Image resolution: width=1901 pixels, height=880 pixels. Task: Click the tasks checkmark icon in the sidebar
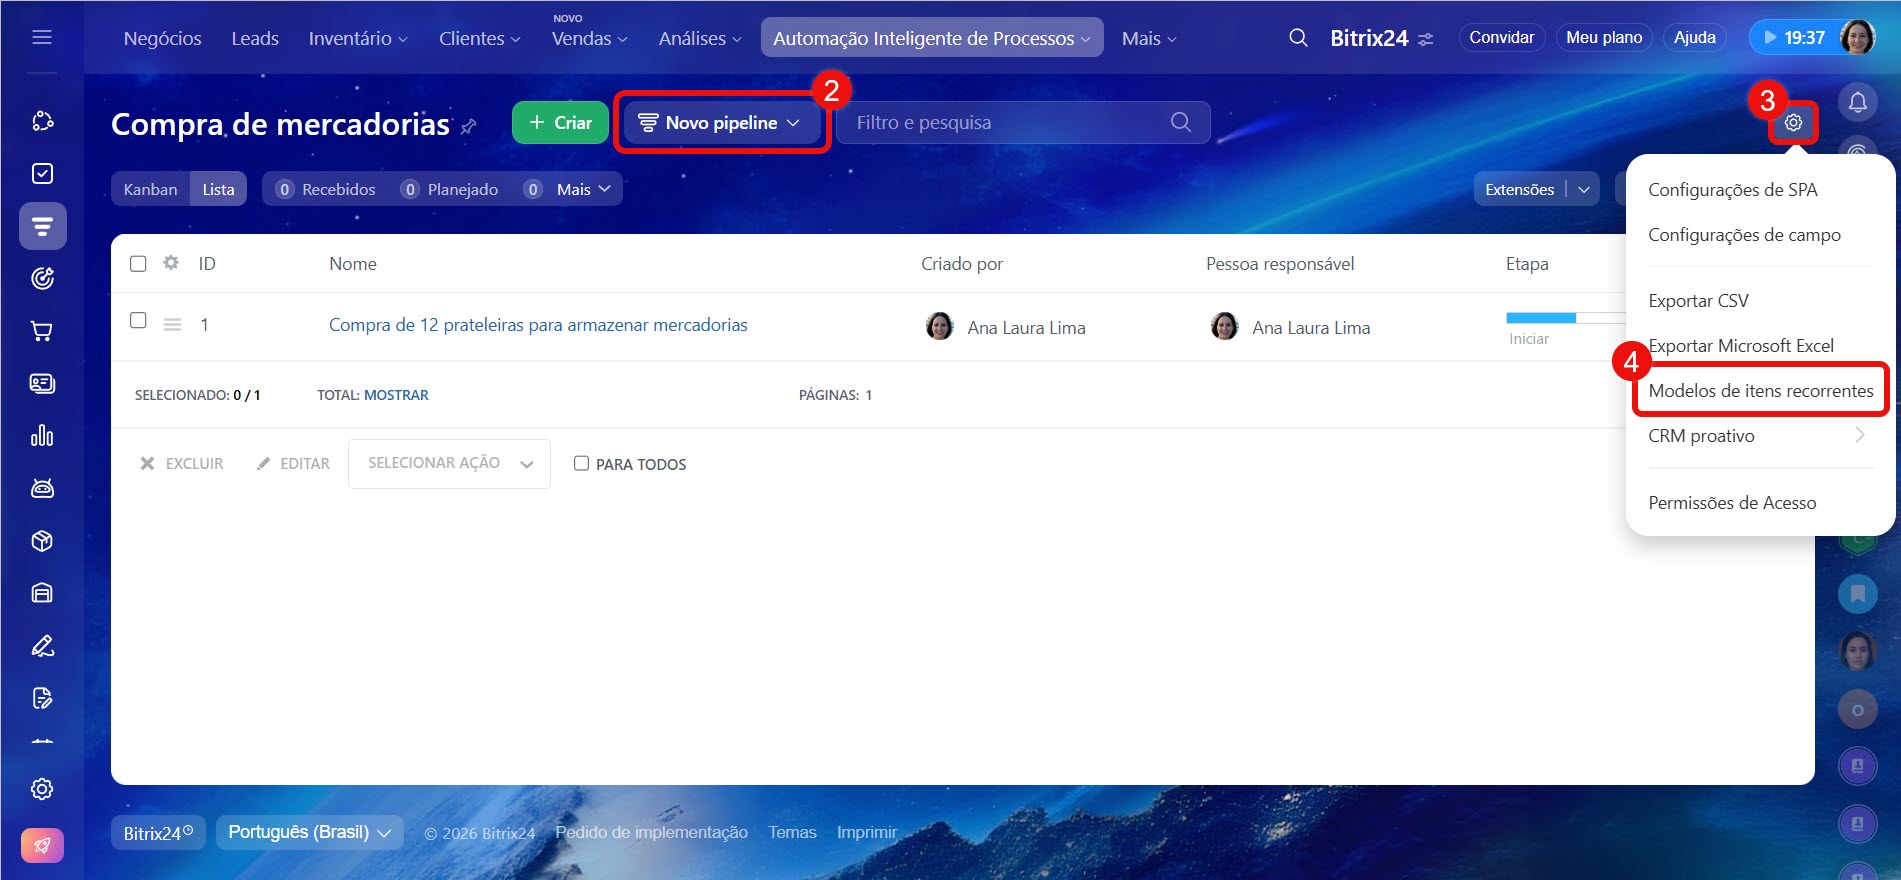pyautogui.click(x=42, y=174)
